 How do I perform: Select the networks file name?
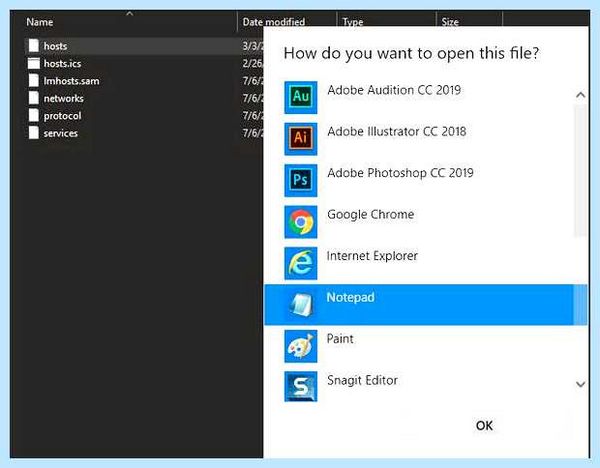[64, 98]
